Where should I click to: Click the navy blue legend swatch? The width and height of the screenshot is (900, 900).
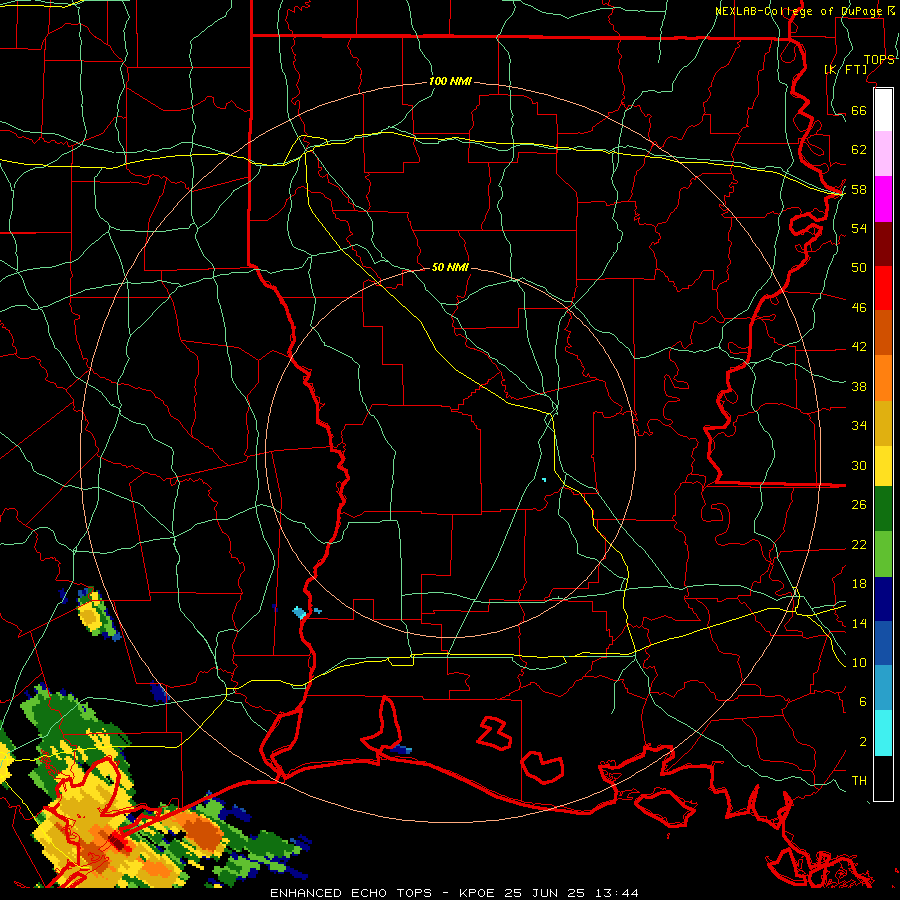click(883, 599)
